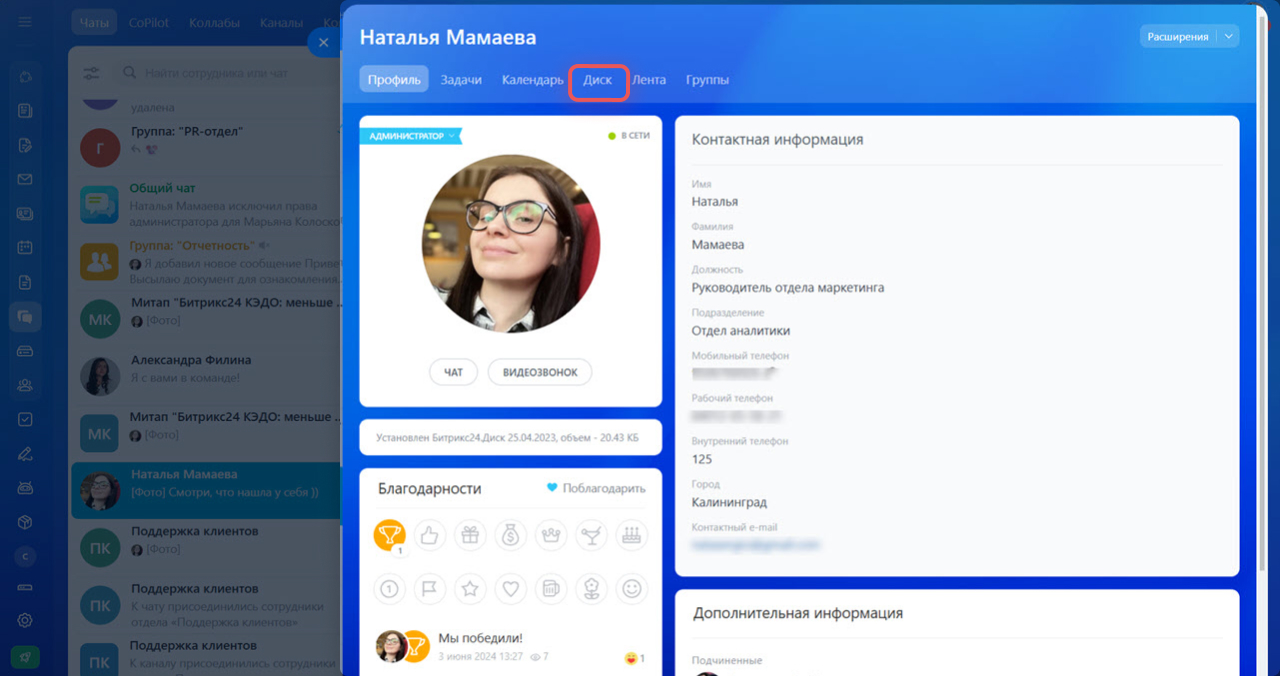Open the tasks checkmark icon in sidebar
The height and width of the screenshot is (676, 1280).
tap(25, 420)
